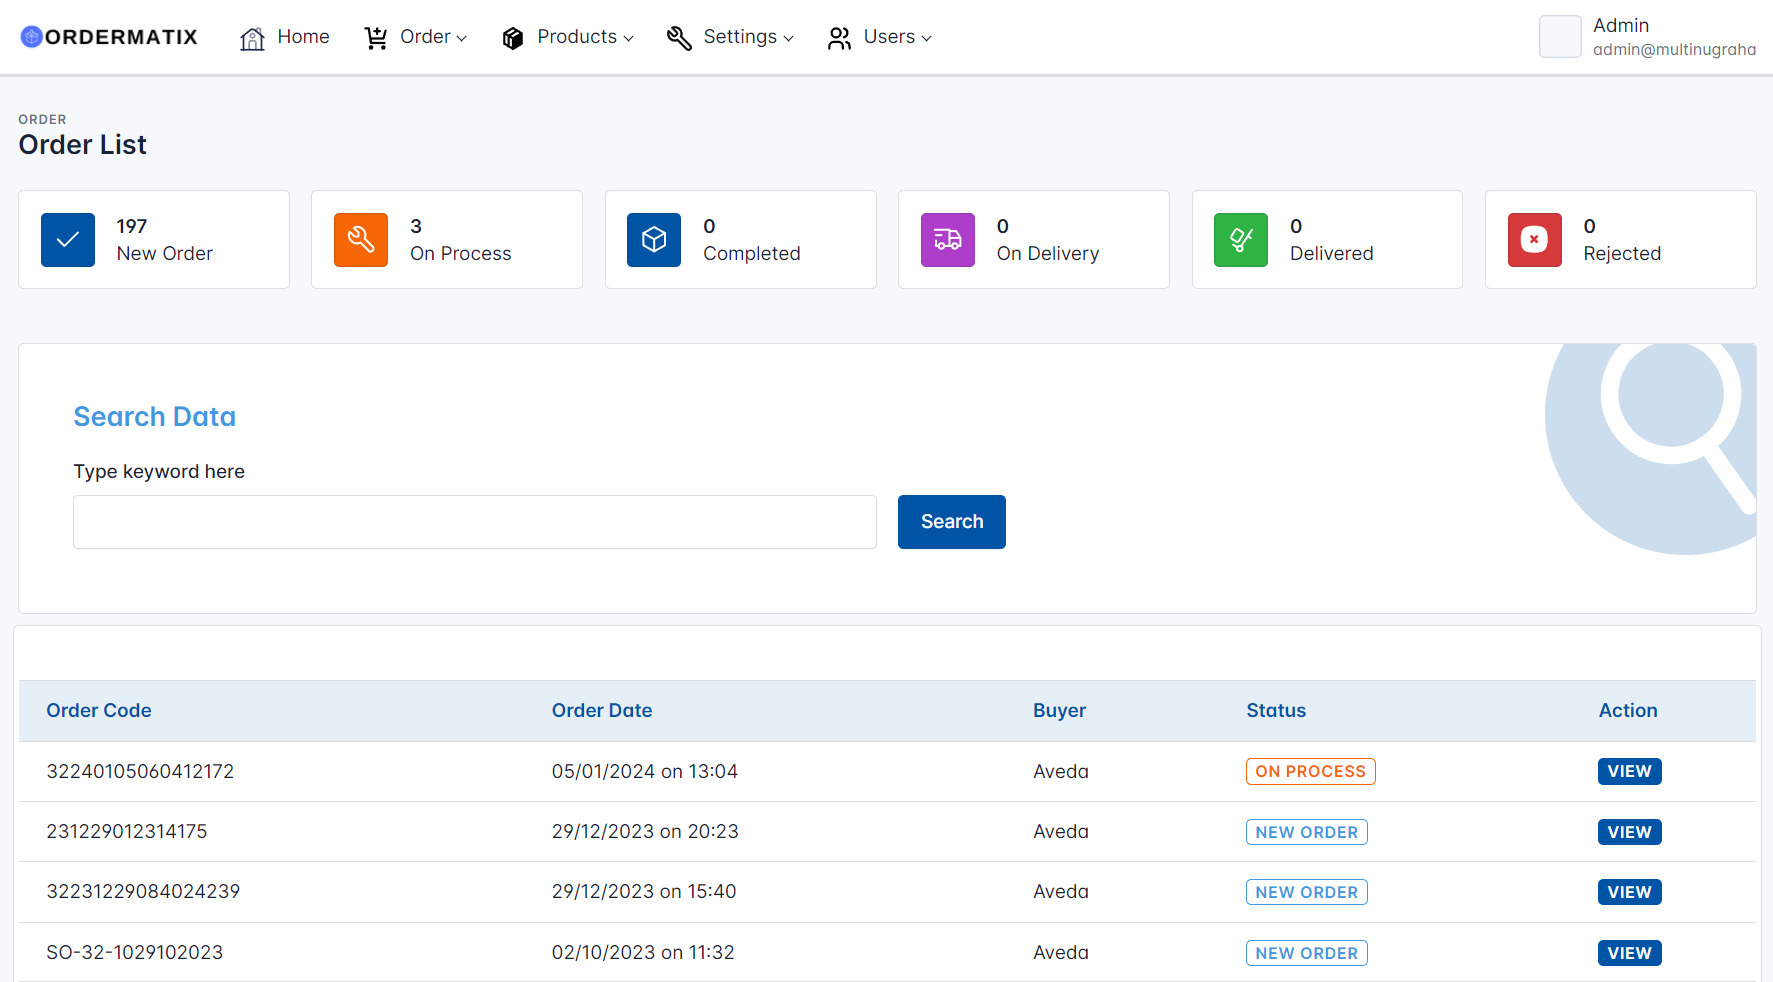Screen dimensions: 1773x982
Task: Open the Admin profile menu
Action: (x=1621, y=25)
